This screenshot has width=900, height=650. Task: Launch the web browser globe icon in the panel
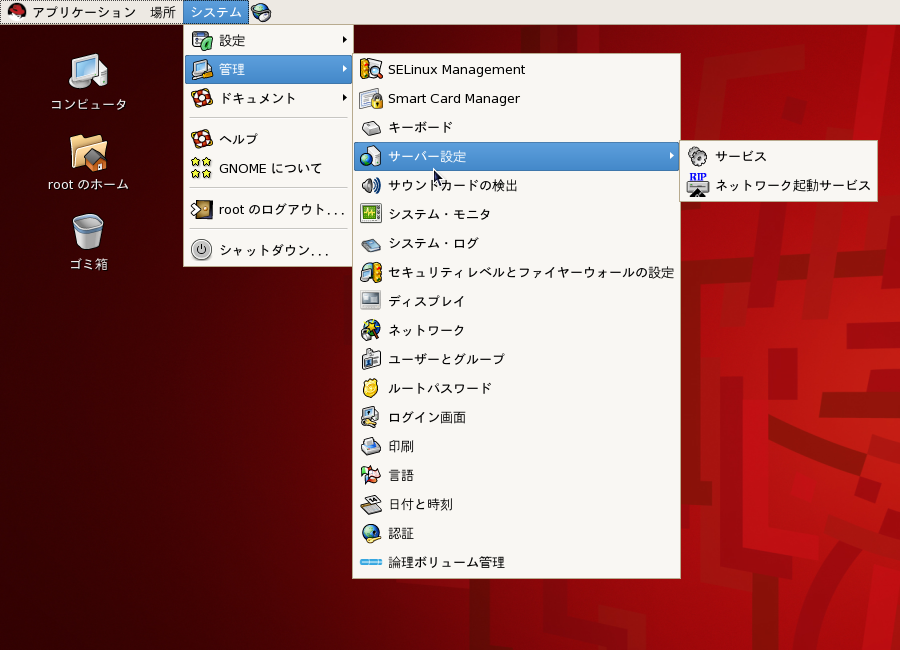coord(261,12)
